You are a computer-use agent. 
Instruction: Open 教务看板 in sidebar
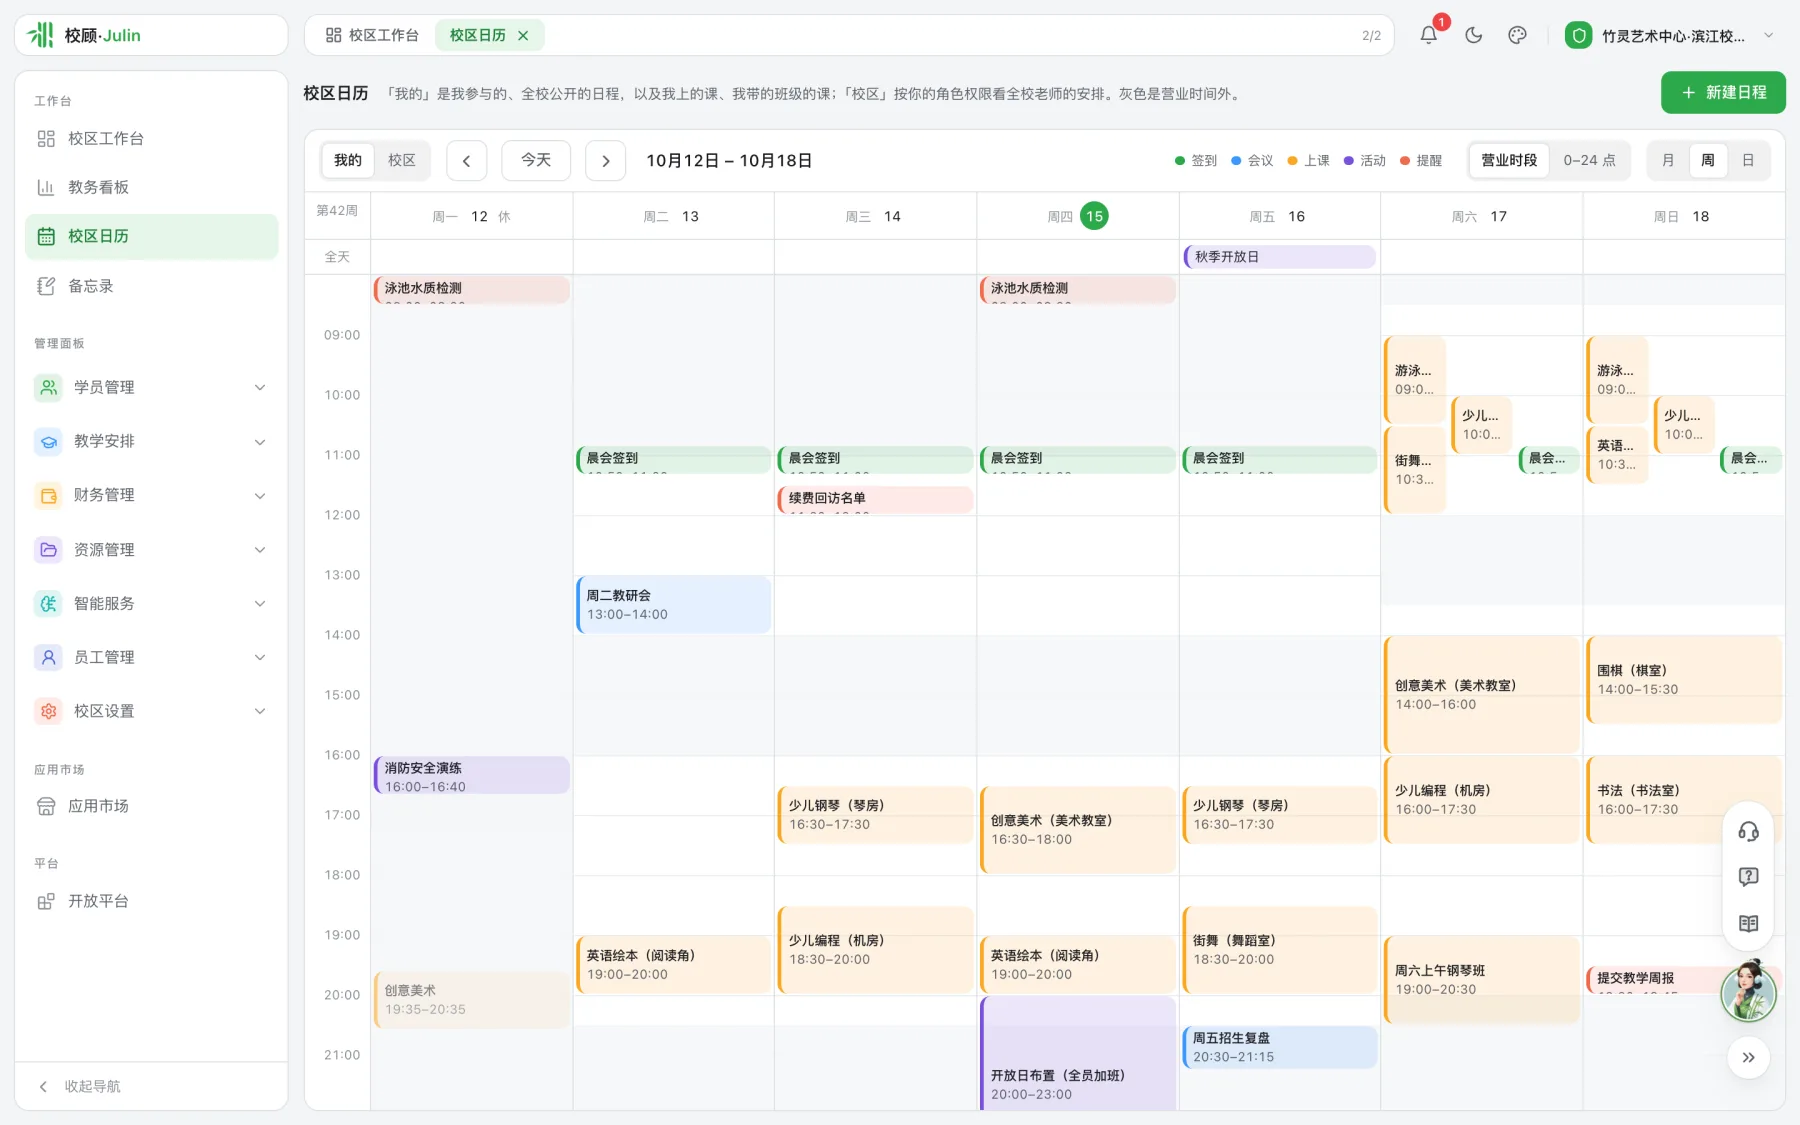[x=151, y=187]
